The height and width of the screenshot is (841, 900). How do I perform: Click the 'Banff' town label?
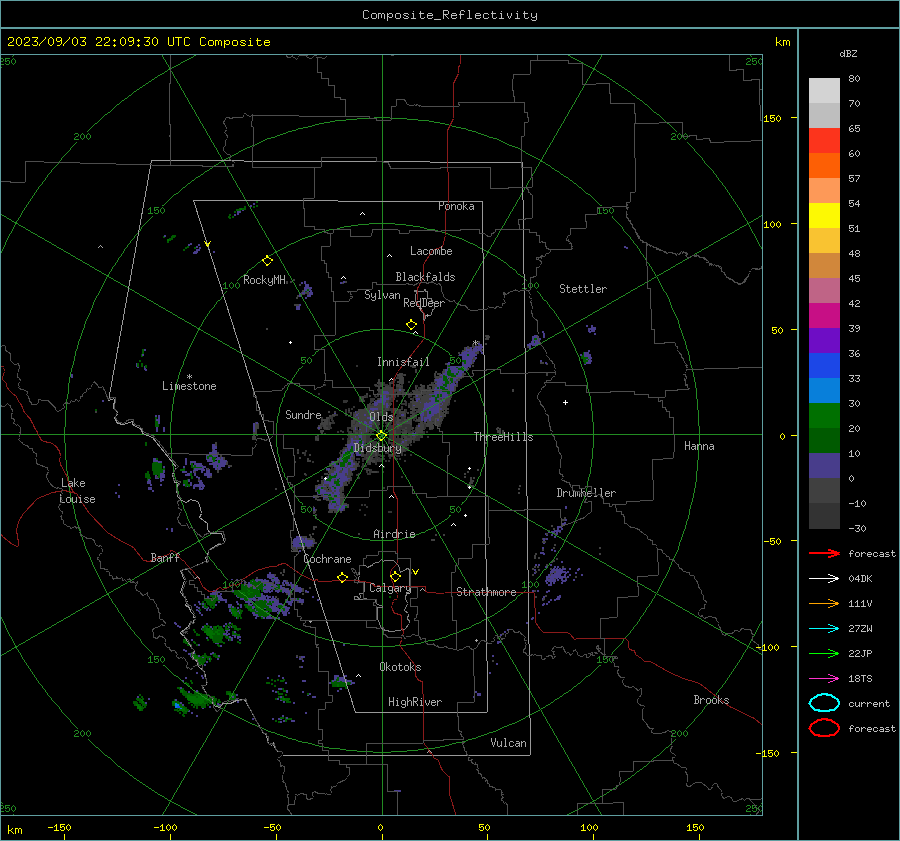[x=165, y=557]
